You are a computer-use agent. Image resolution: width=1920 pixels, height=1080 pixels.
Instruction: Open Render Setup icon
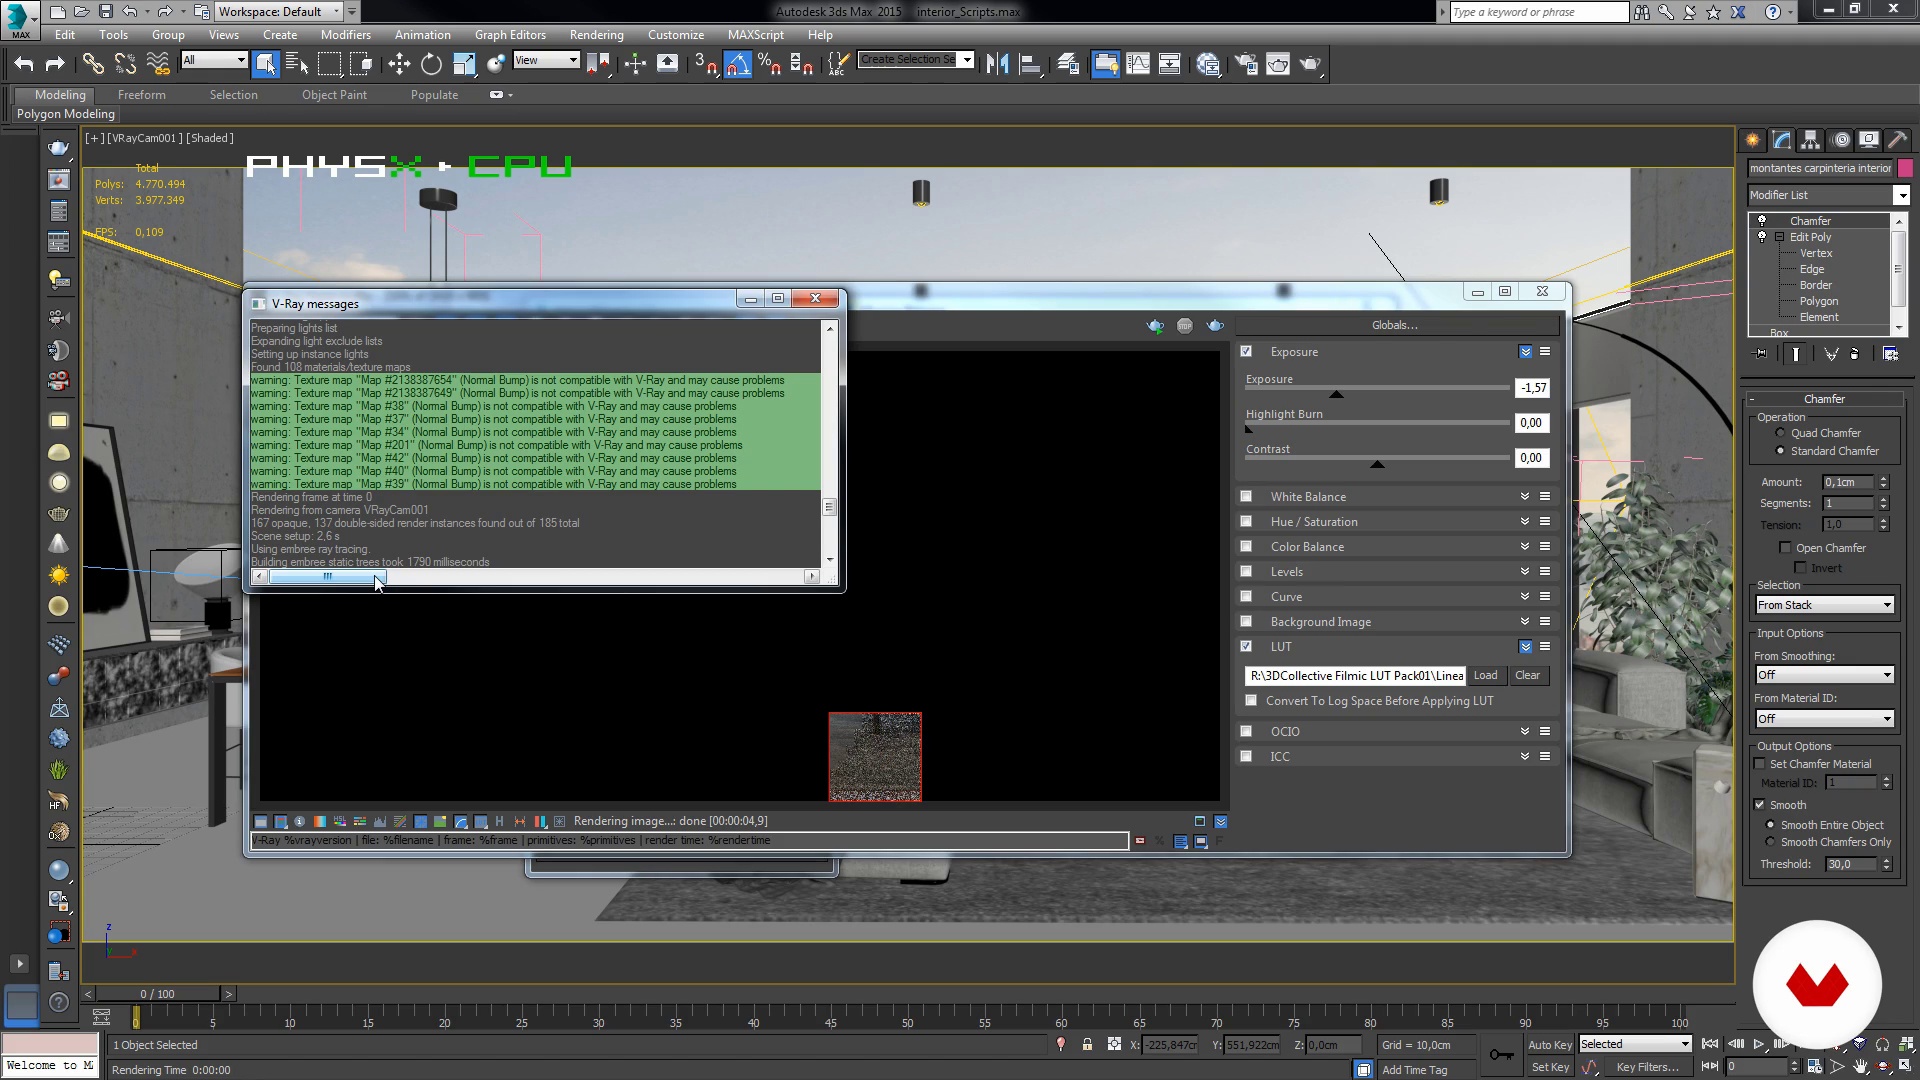[1246, 64]
